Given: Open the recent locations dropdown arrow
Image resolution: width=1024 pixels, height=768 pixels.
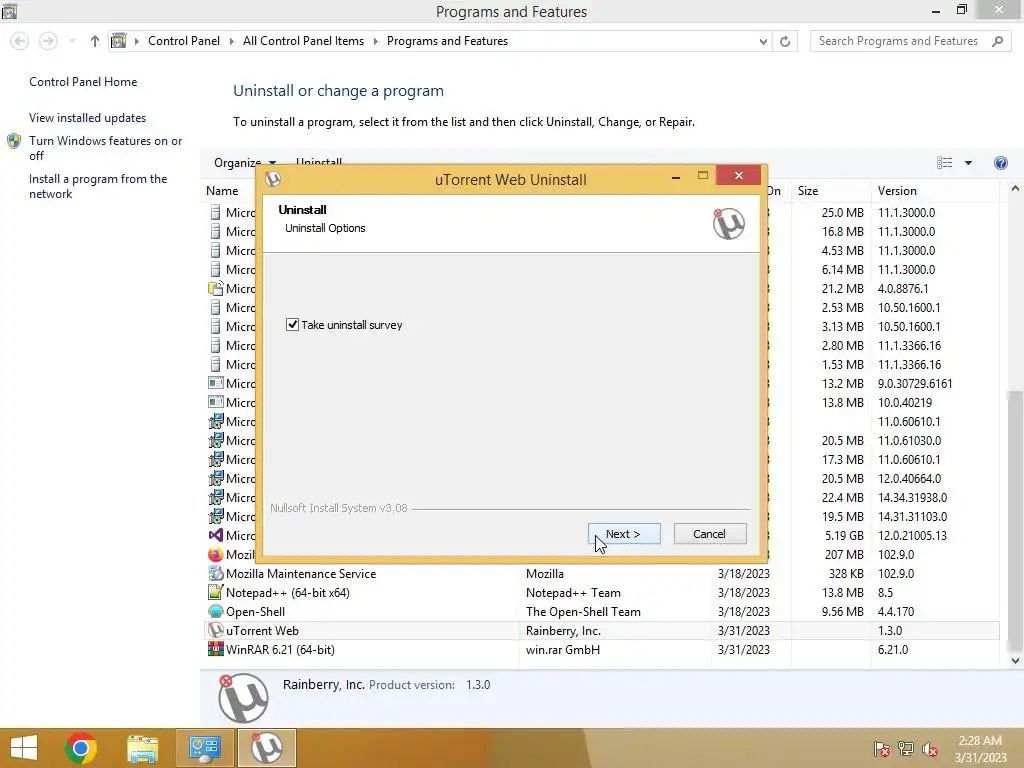Looking at the screenshot, I should coord(72,41).
